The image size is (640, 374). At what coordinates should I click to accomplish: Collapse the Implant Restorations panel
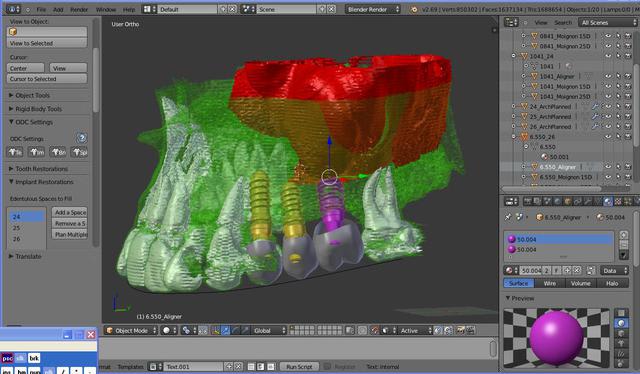pos(41,182)
